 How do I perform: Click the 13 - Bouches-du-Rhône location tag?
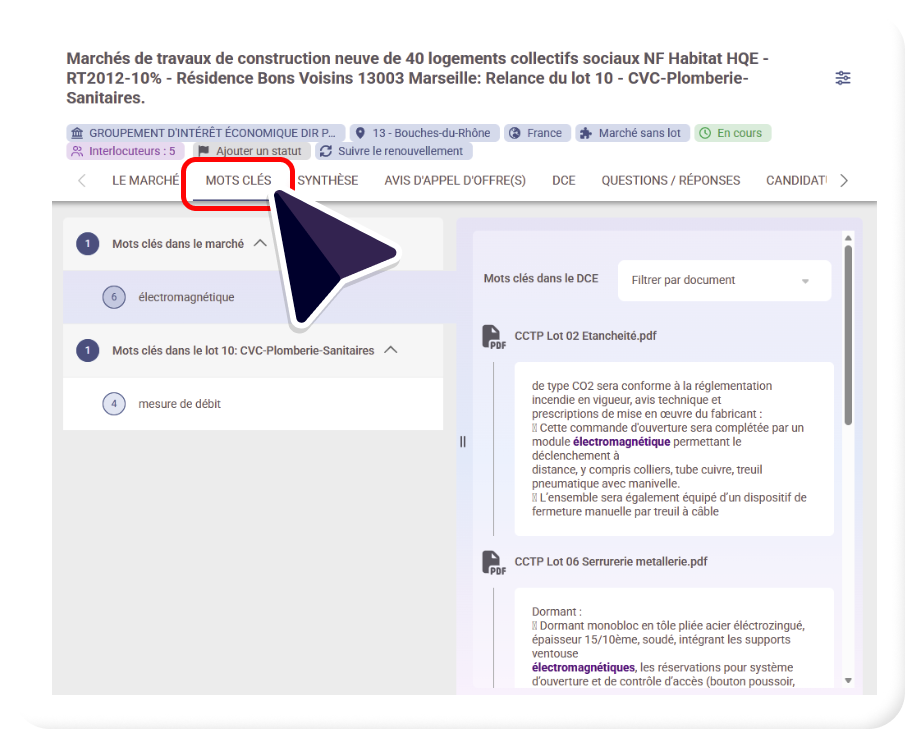click(424, 133)
